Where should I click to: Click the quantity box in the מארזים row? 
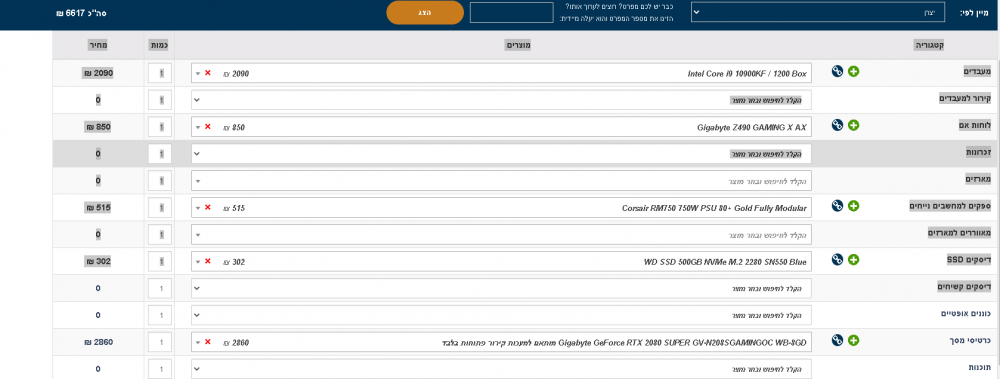[x=159, y=181]
